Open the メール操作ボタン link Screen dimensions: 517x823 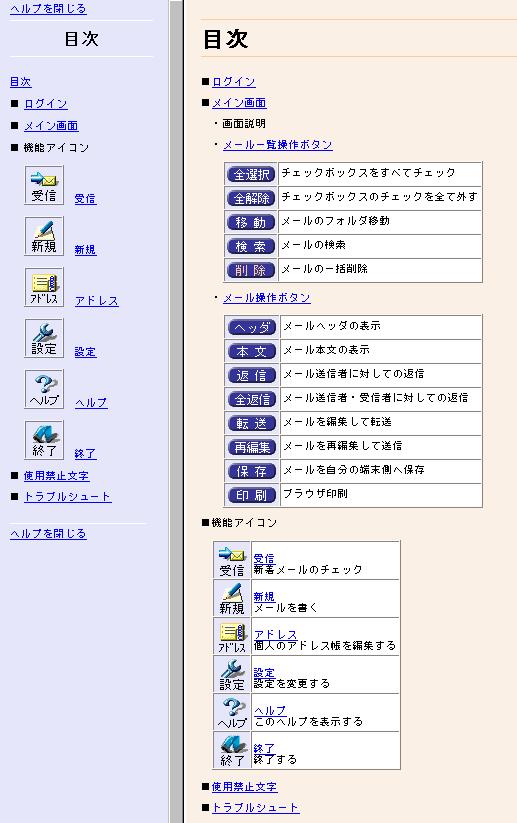[267, 298]
